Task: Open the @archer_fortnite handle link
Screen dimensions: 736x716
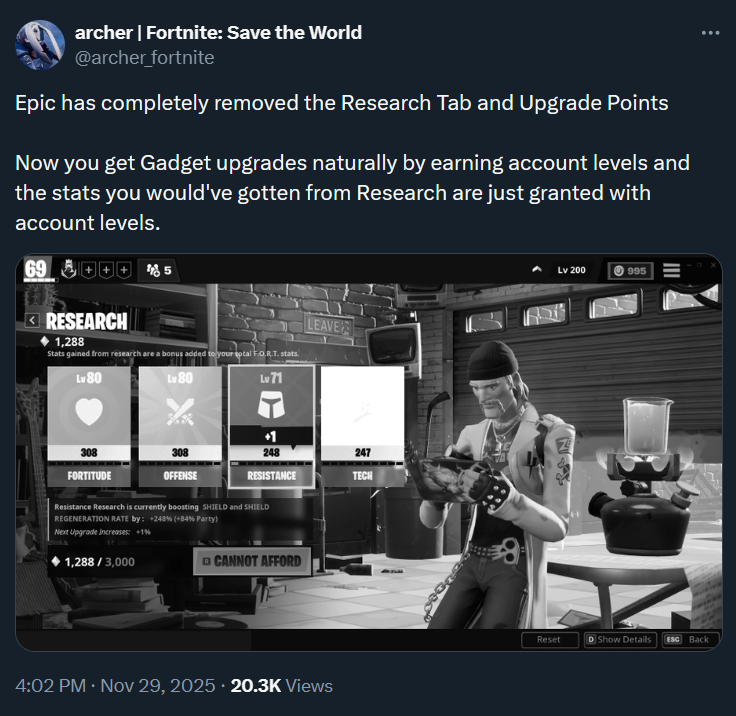Action: point(145,58)
